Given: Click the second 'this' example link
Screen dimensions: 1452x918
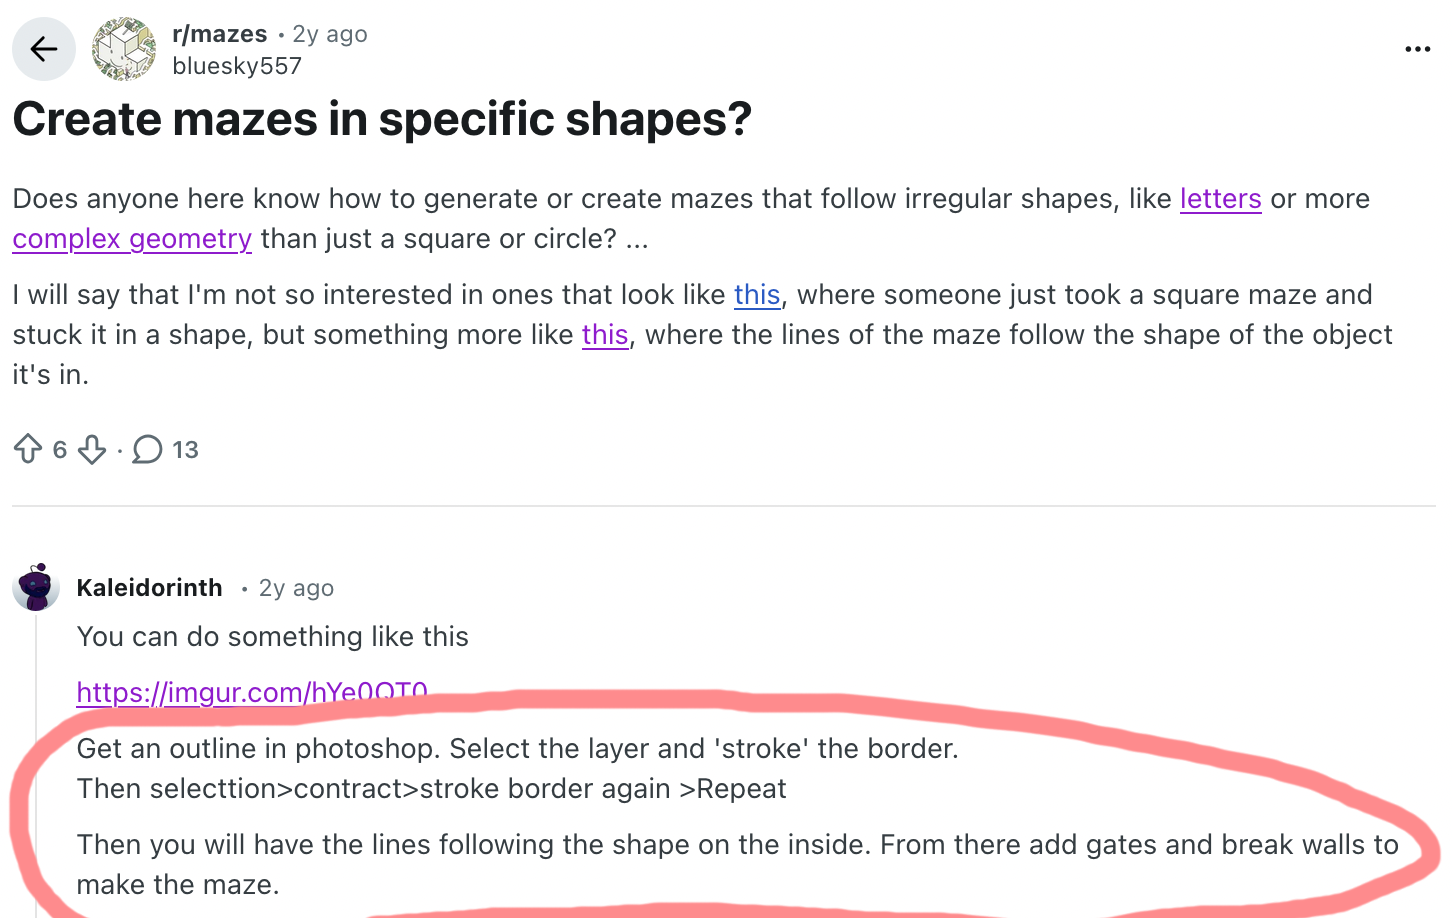Looking at the screenshot, I should [605, 334].
